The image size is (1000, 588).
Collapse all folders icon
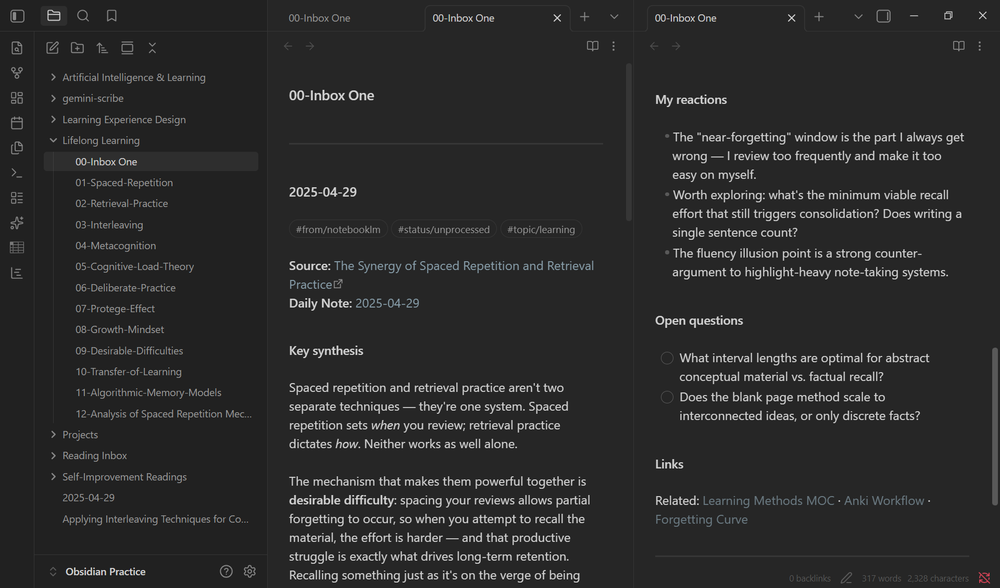pos(152,48)
